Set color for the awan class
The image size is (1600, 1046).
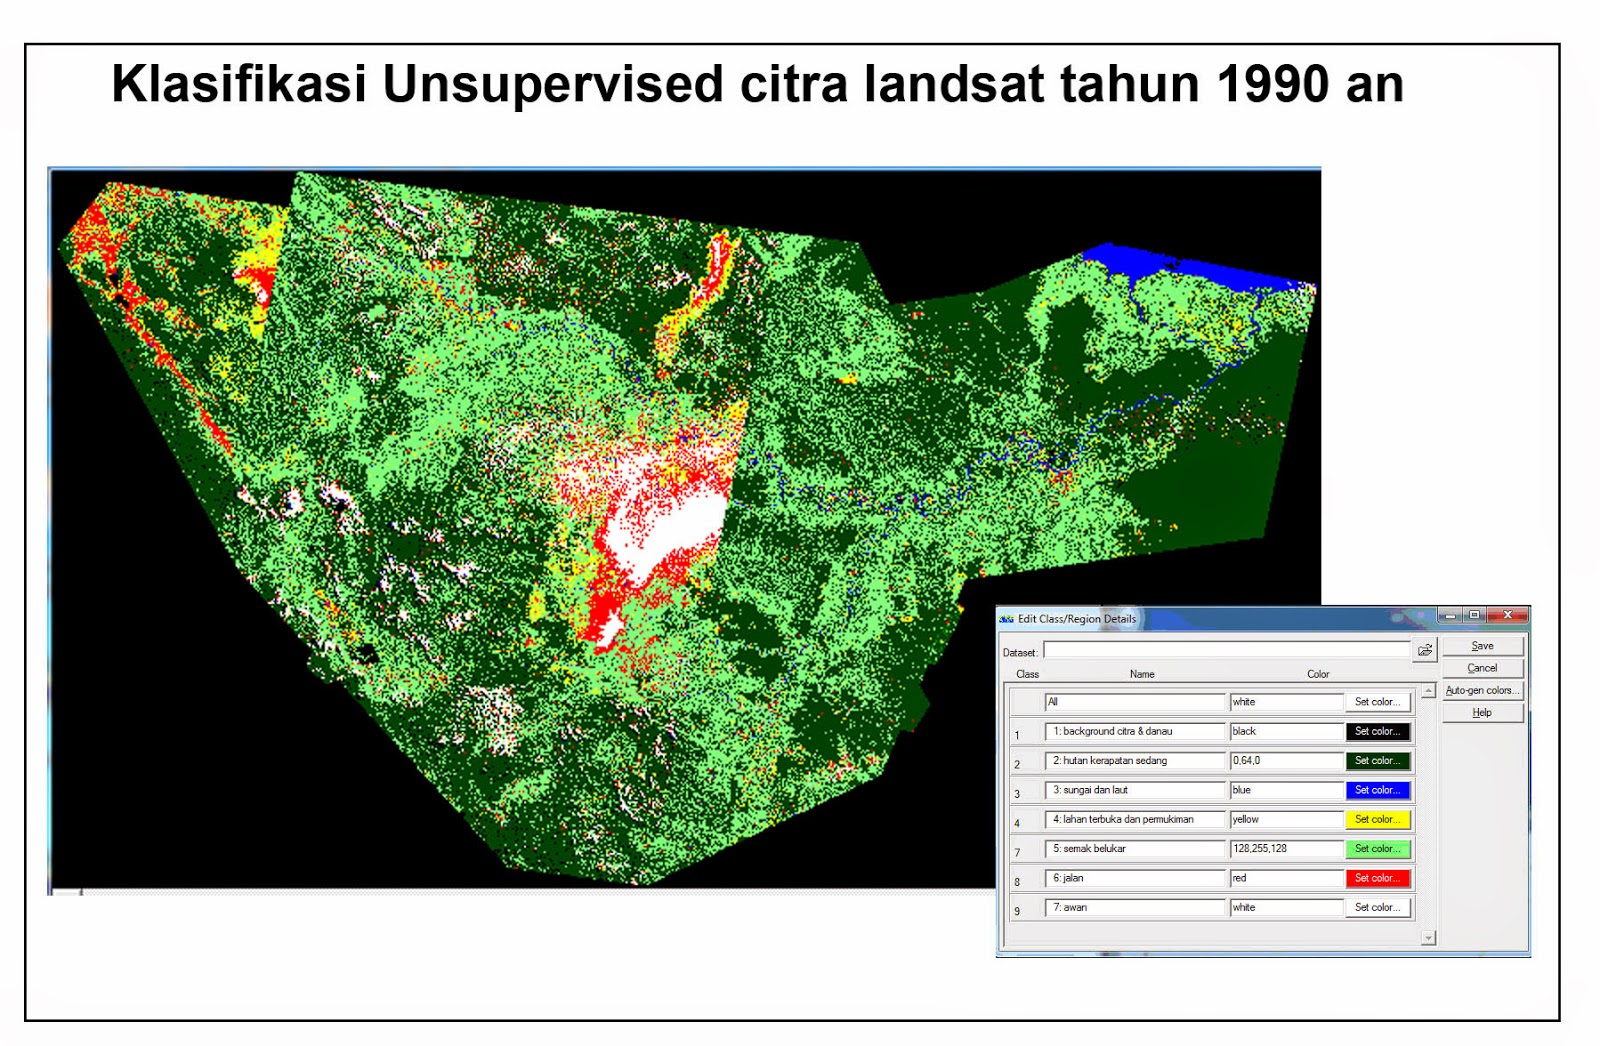(x=1377, y=907)
